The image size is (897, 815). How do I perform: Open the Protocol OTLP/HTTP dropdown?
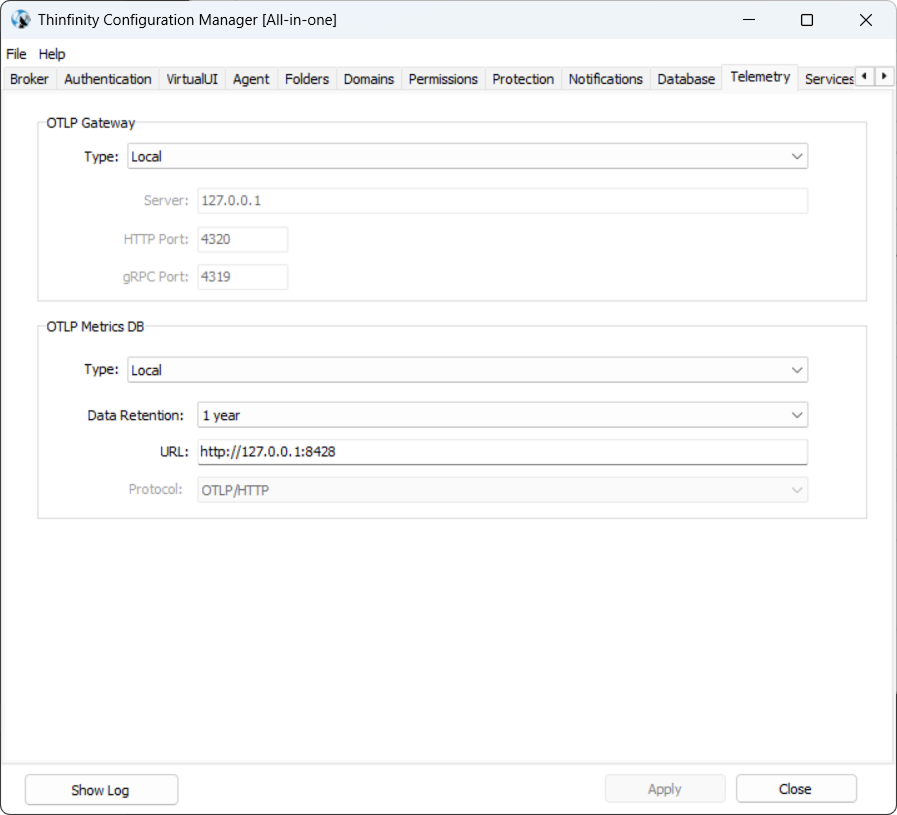(502, 490)
